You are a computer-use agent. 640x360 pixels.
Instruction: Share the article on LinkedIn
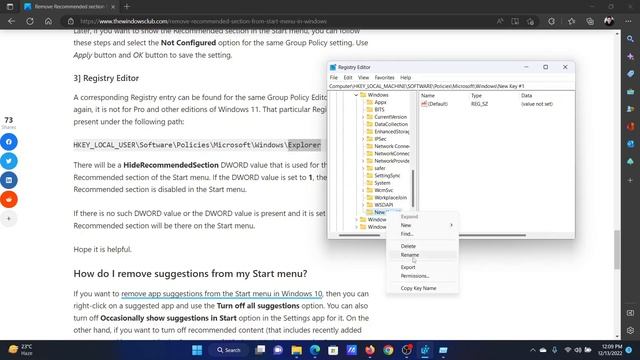(9, 180)
